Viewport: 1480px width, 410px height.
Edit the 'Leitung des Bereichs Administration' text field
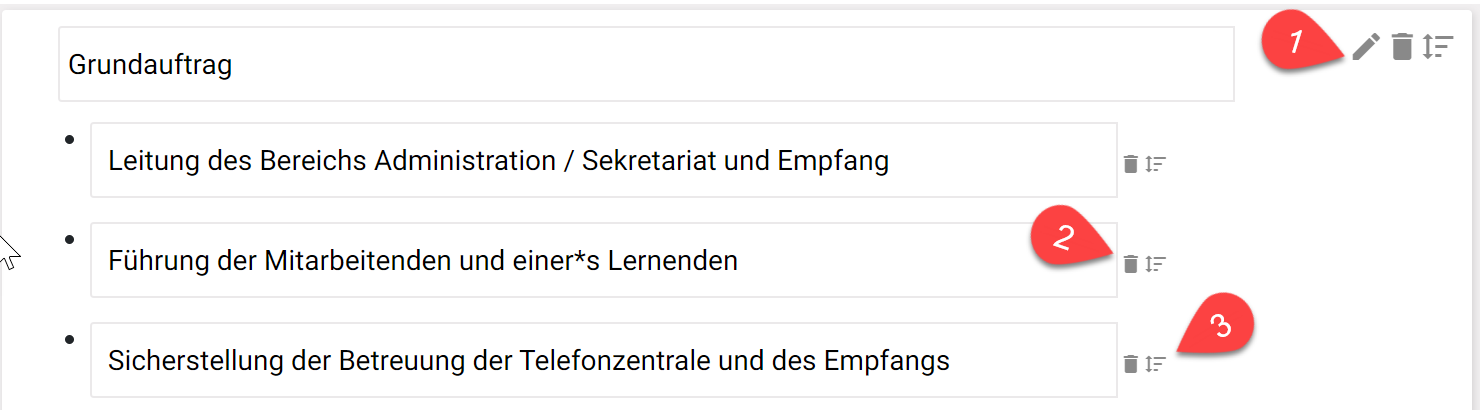pos(603,160)
